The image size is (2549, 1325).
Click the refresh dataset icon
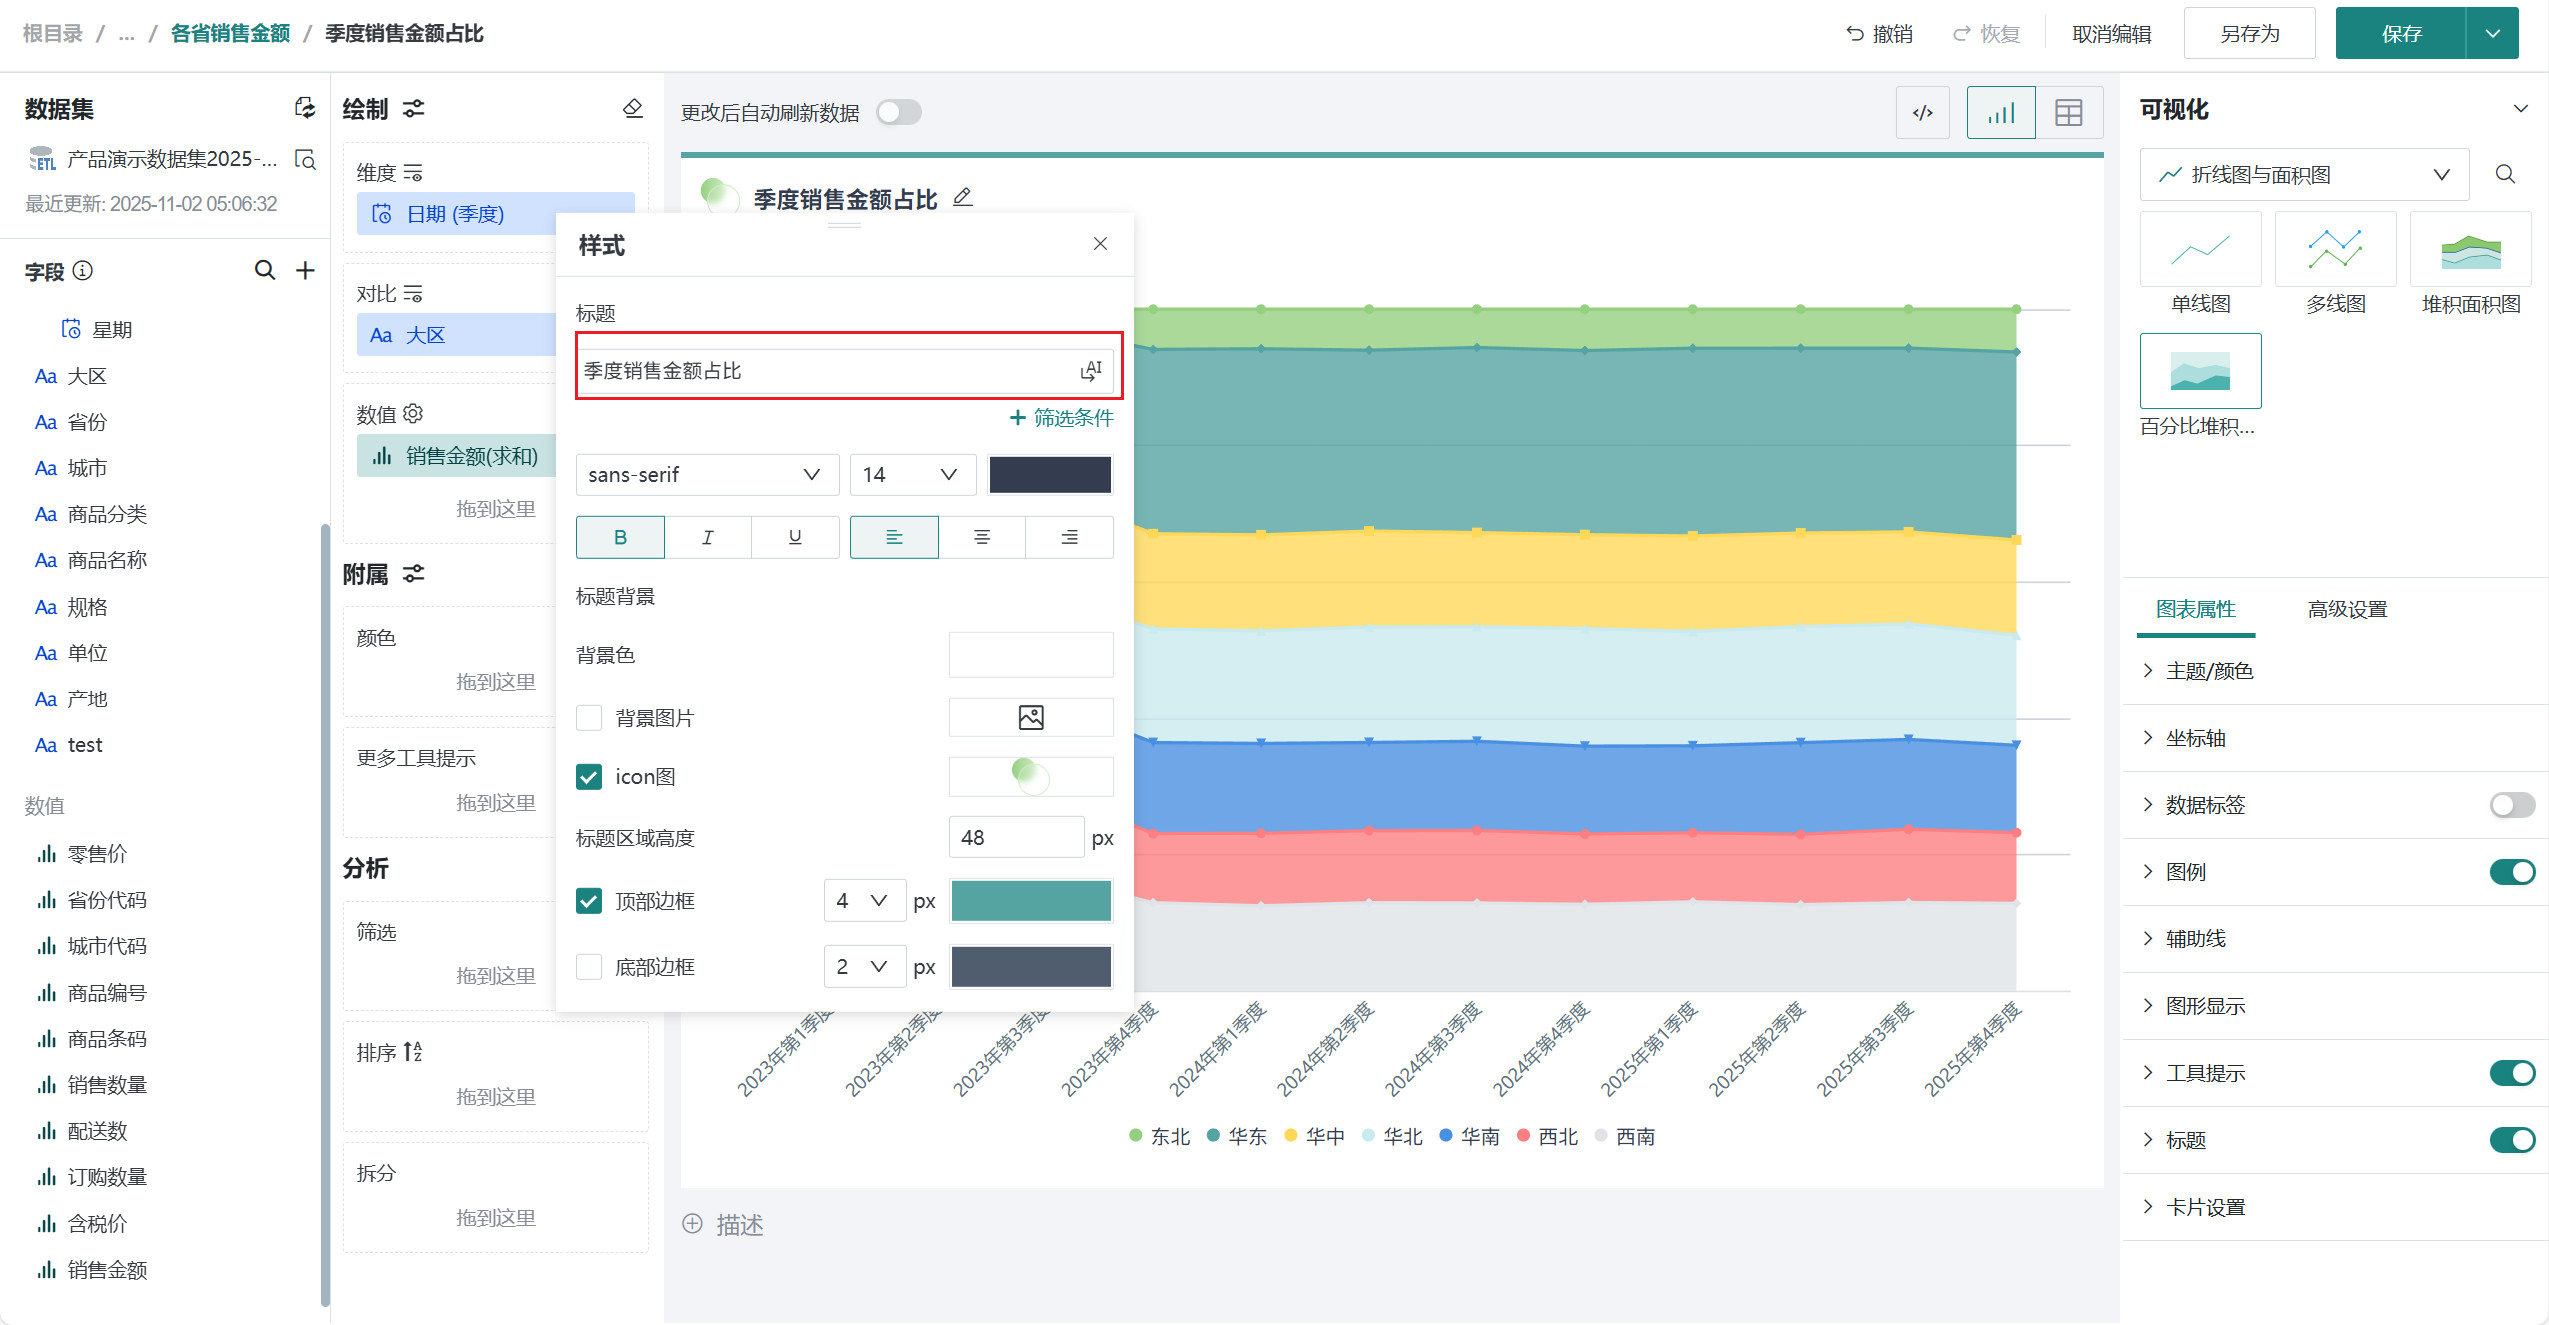304,108
